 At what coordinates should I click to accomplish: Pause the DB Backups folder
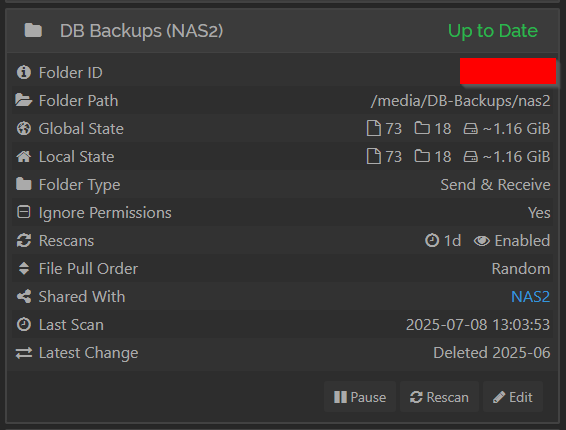point(360,397)
